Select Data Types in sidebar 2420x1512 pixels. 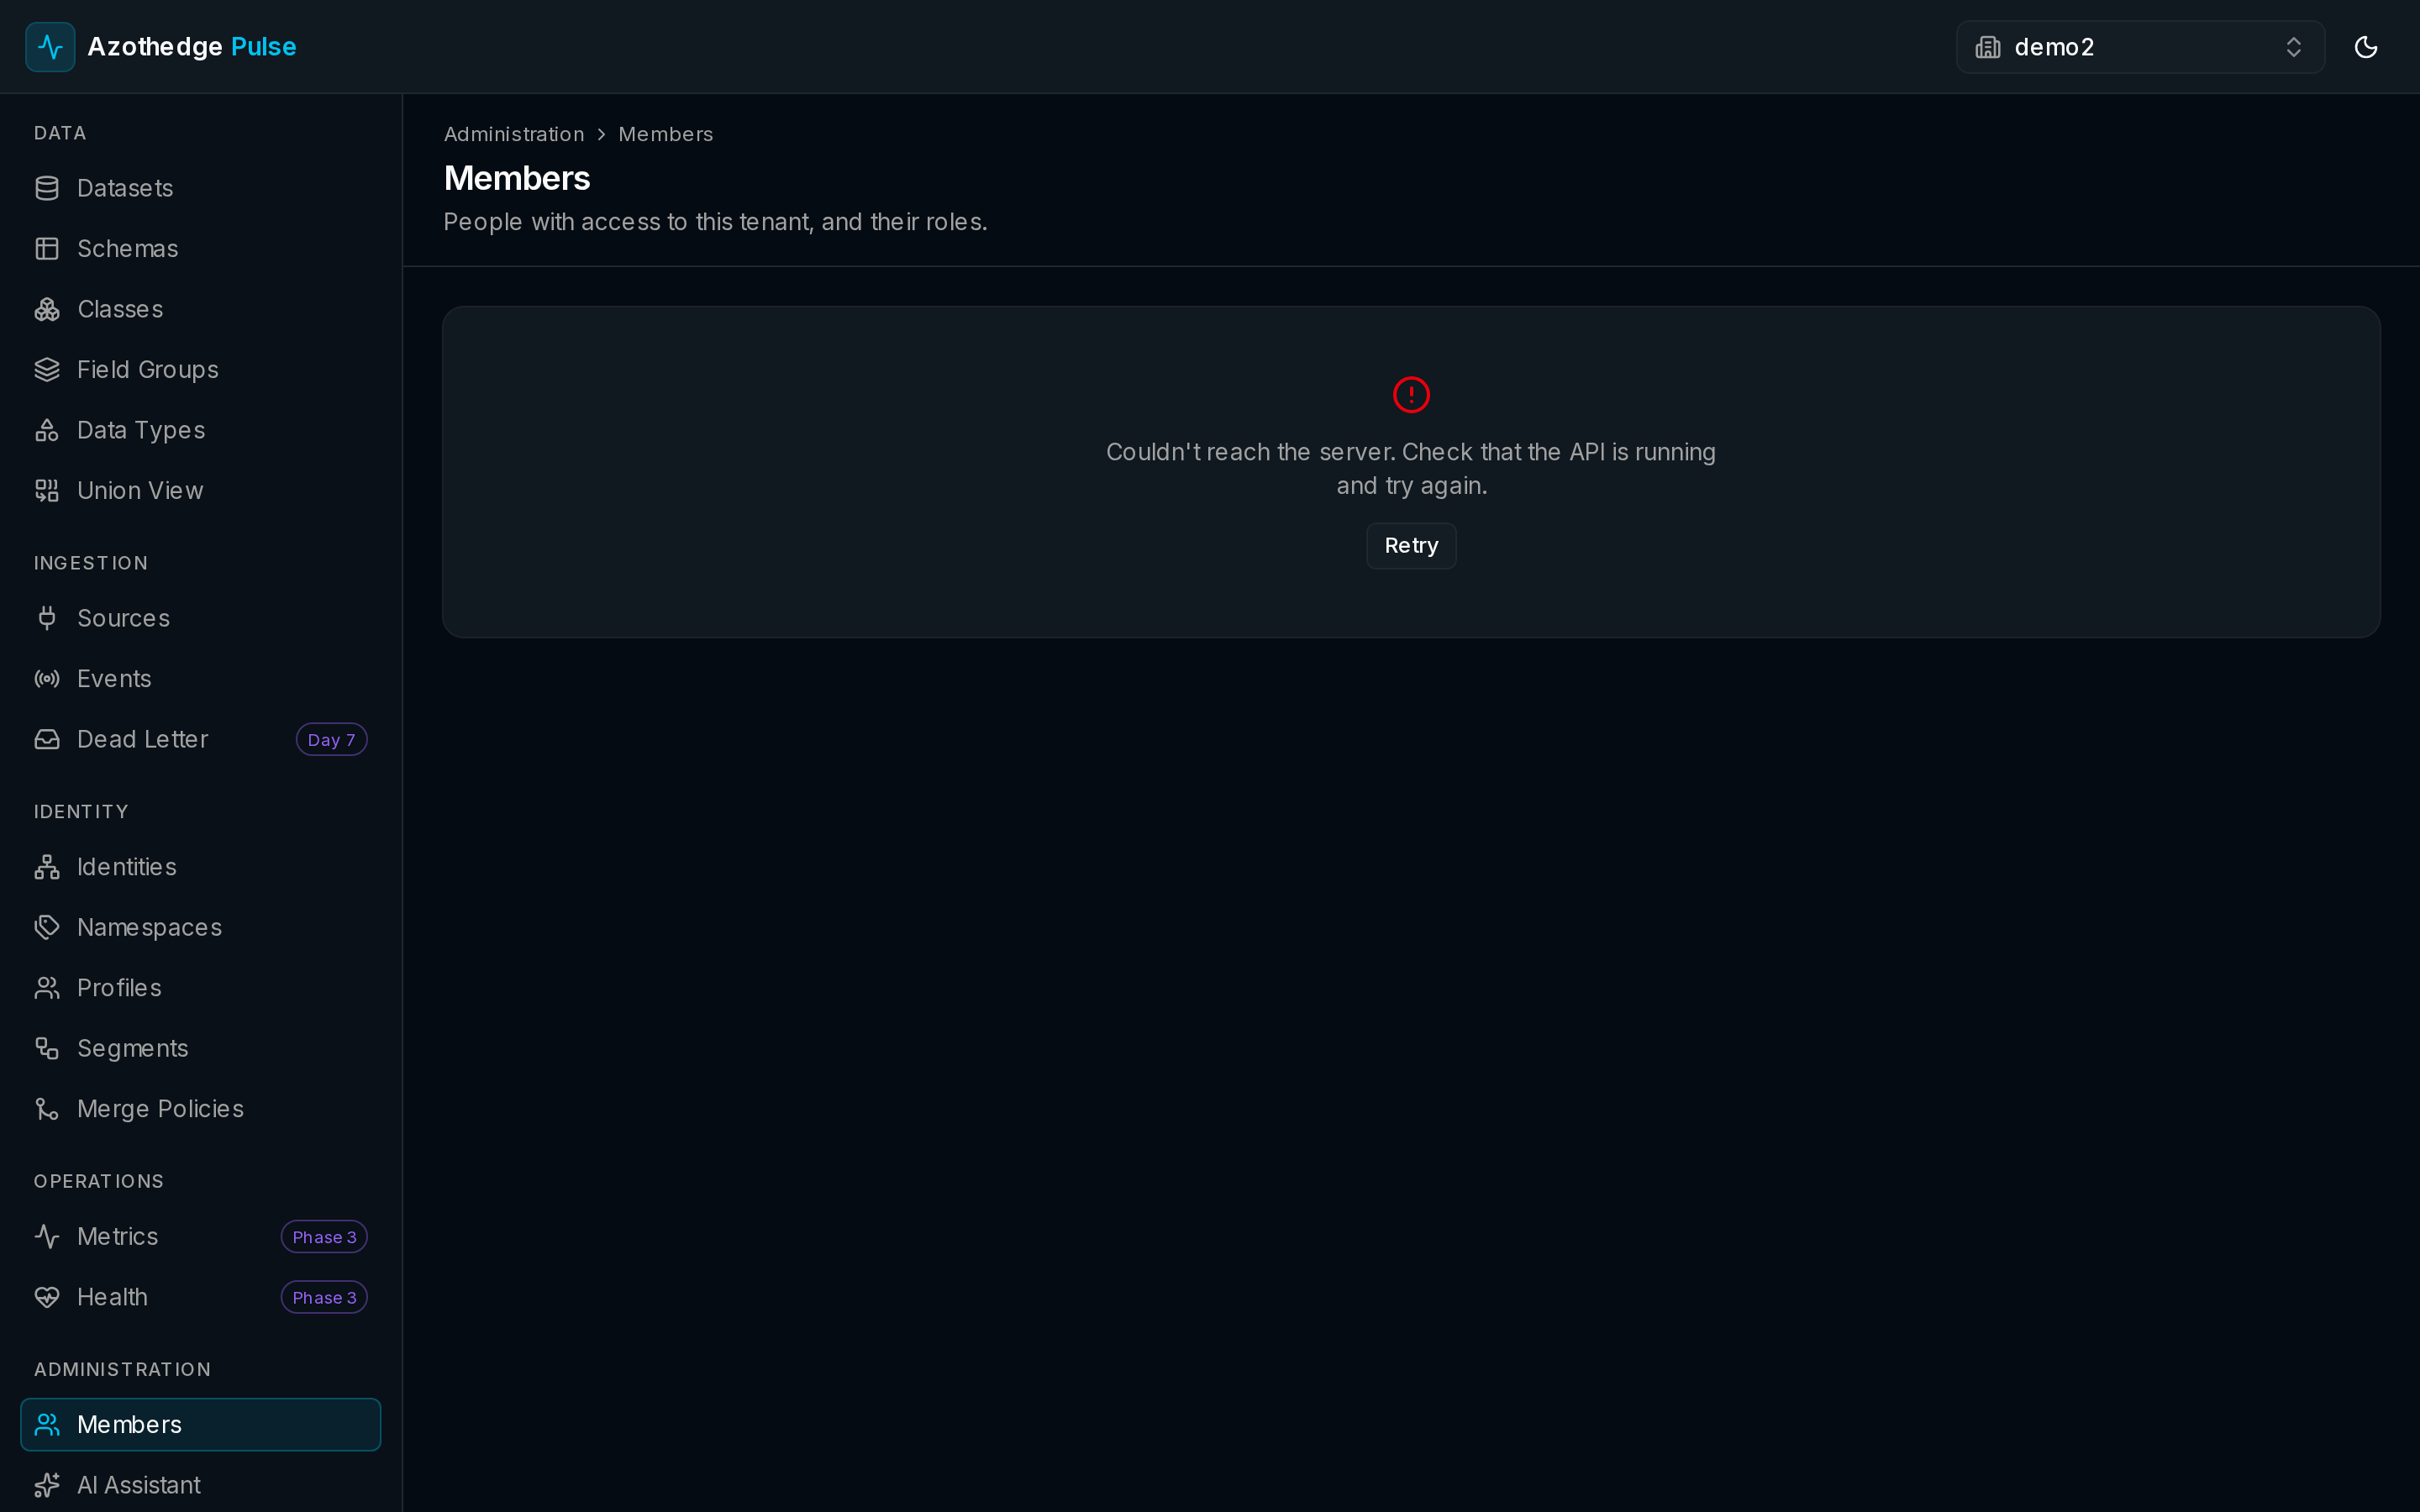(x=200, y=430)
